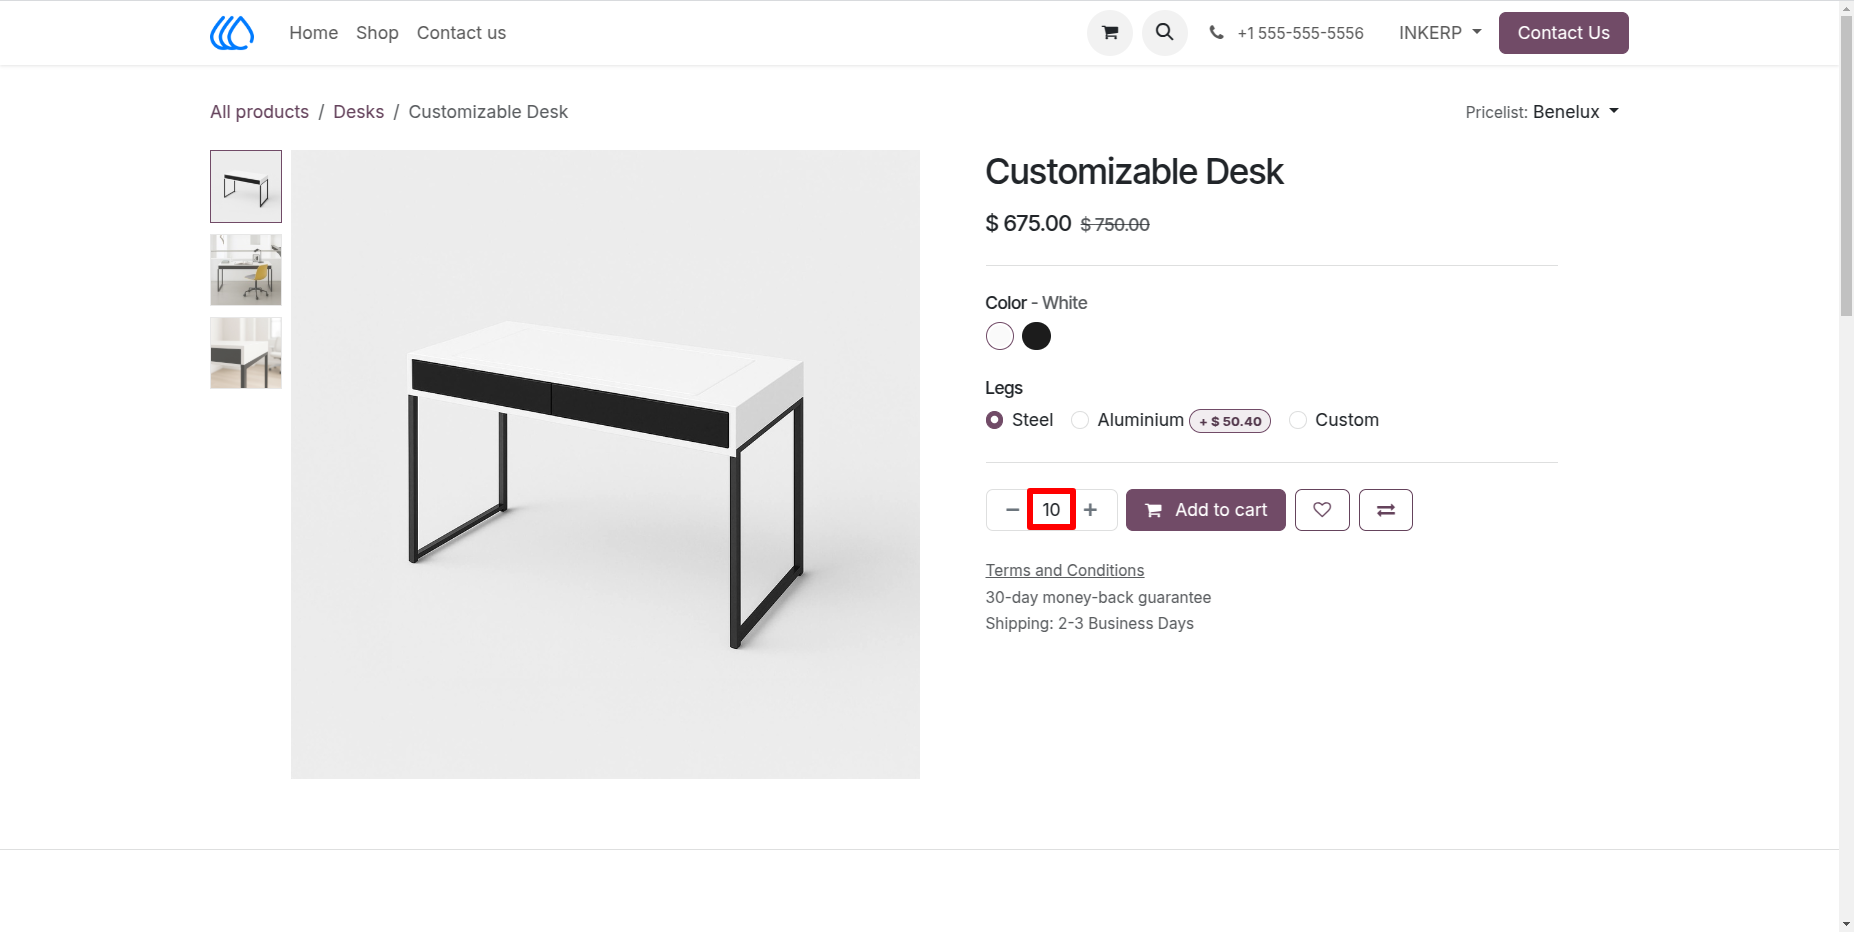Add product to wishlist heart icon

pos(1322,510)
